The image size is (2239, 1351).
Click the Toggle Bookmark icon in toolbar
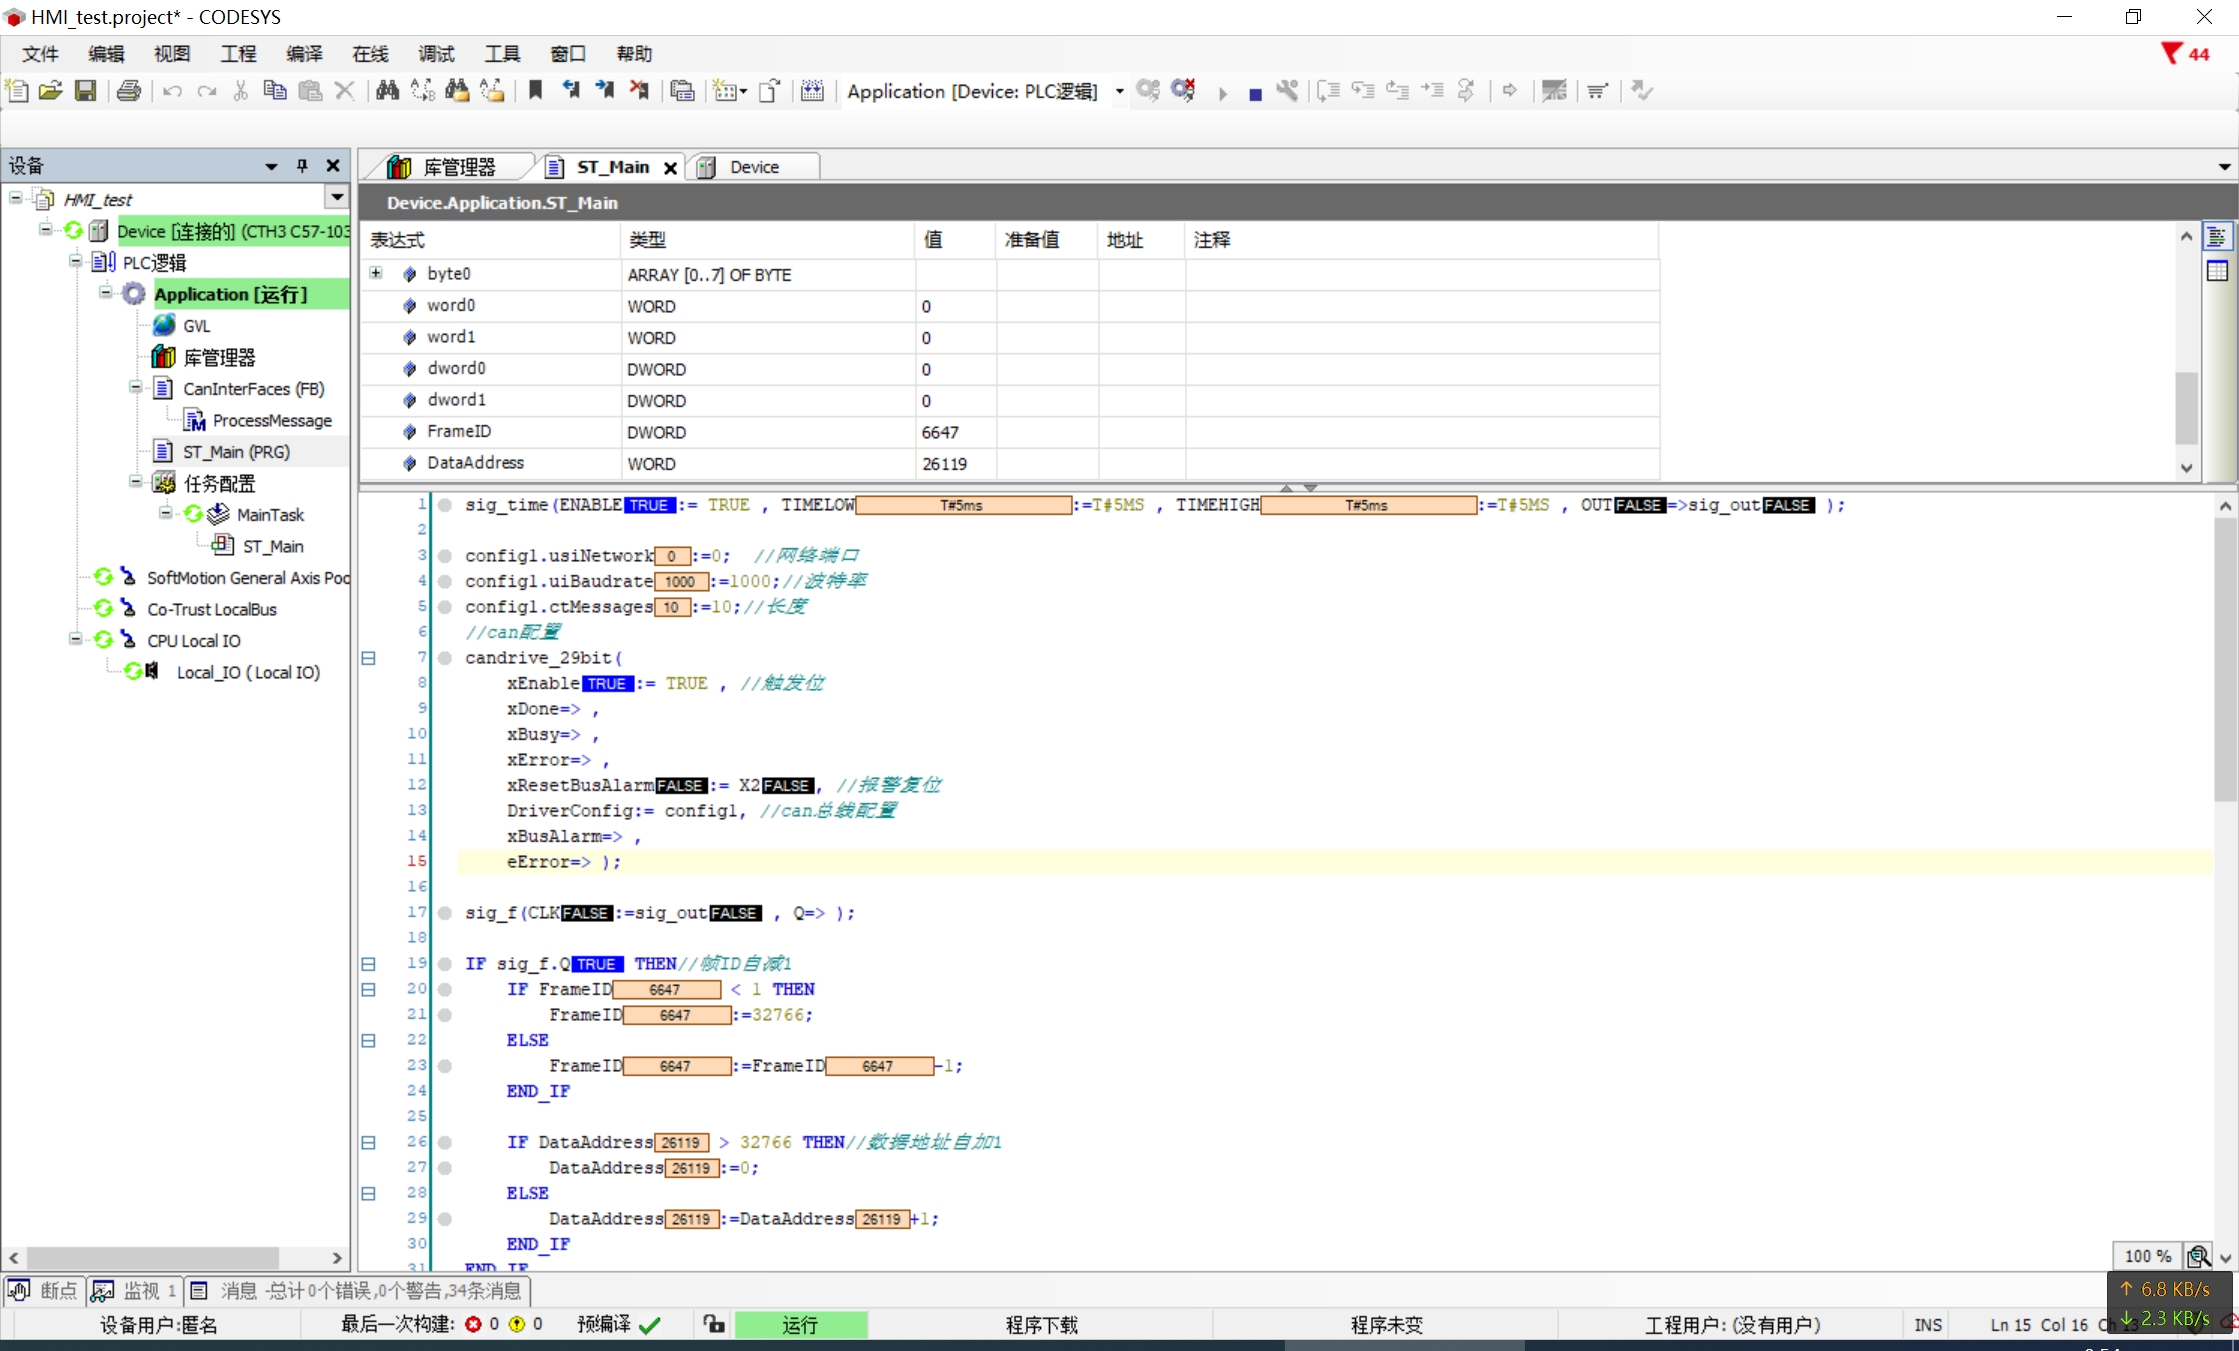[535, 91]
